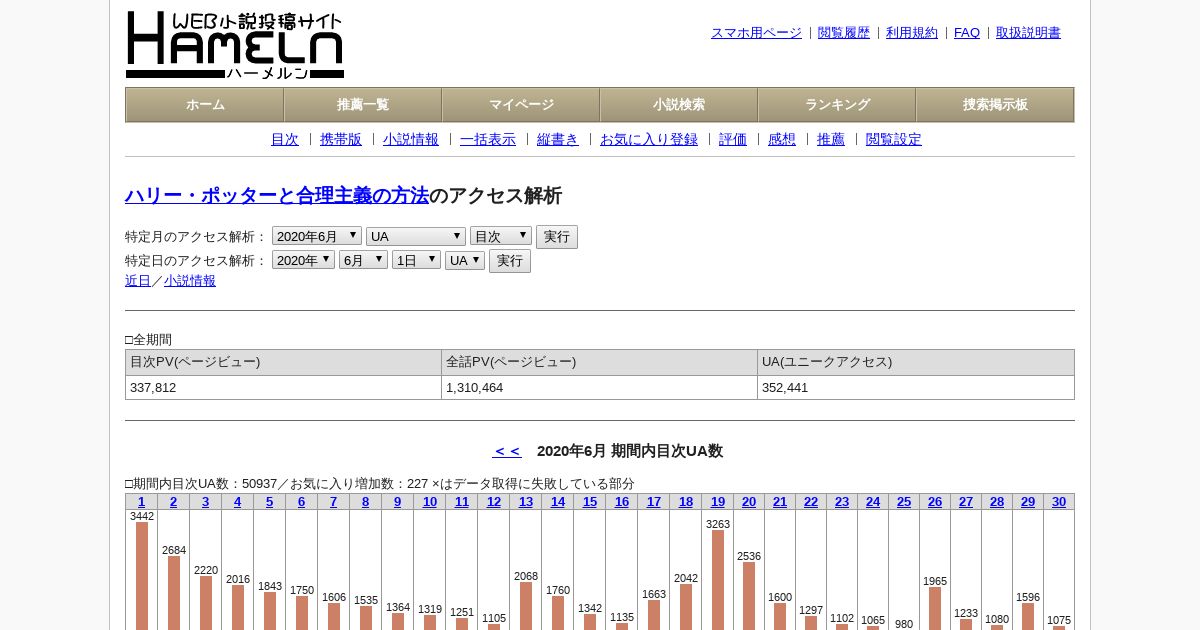Open day 30 column link
This screenshot has width=1200, height=630.
(x=1058, y=502)
